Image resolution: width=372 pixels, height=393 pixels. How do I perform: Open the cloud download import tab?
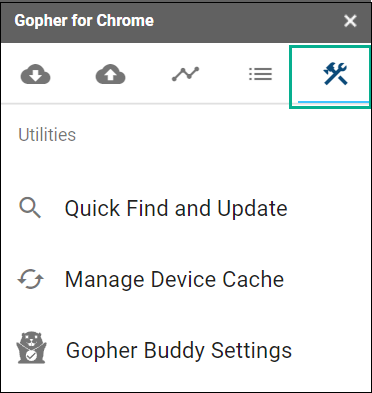[x=35, y=74]
